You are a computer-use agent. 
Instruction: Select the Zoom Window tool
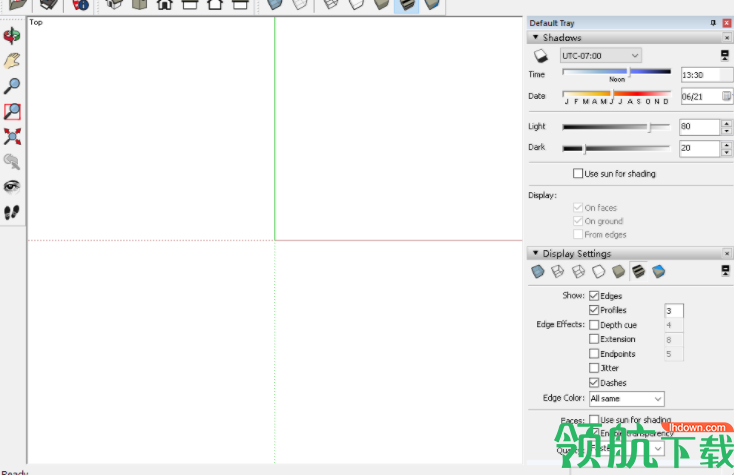12,111
